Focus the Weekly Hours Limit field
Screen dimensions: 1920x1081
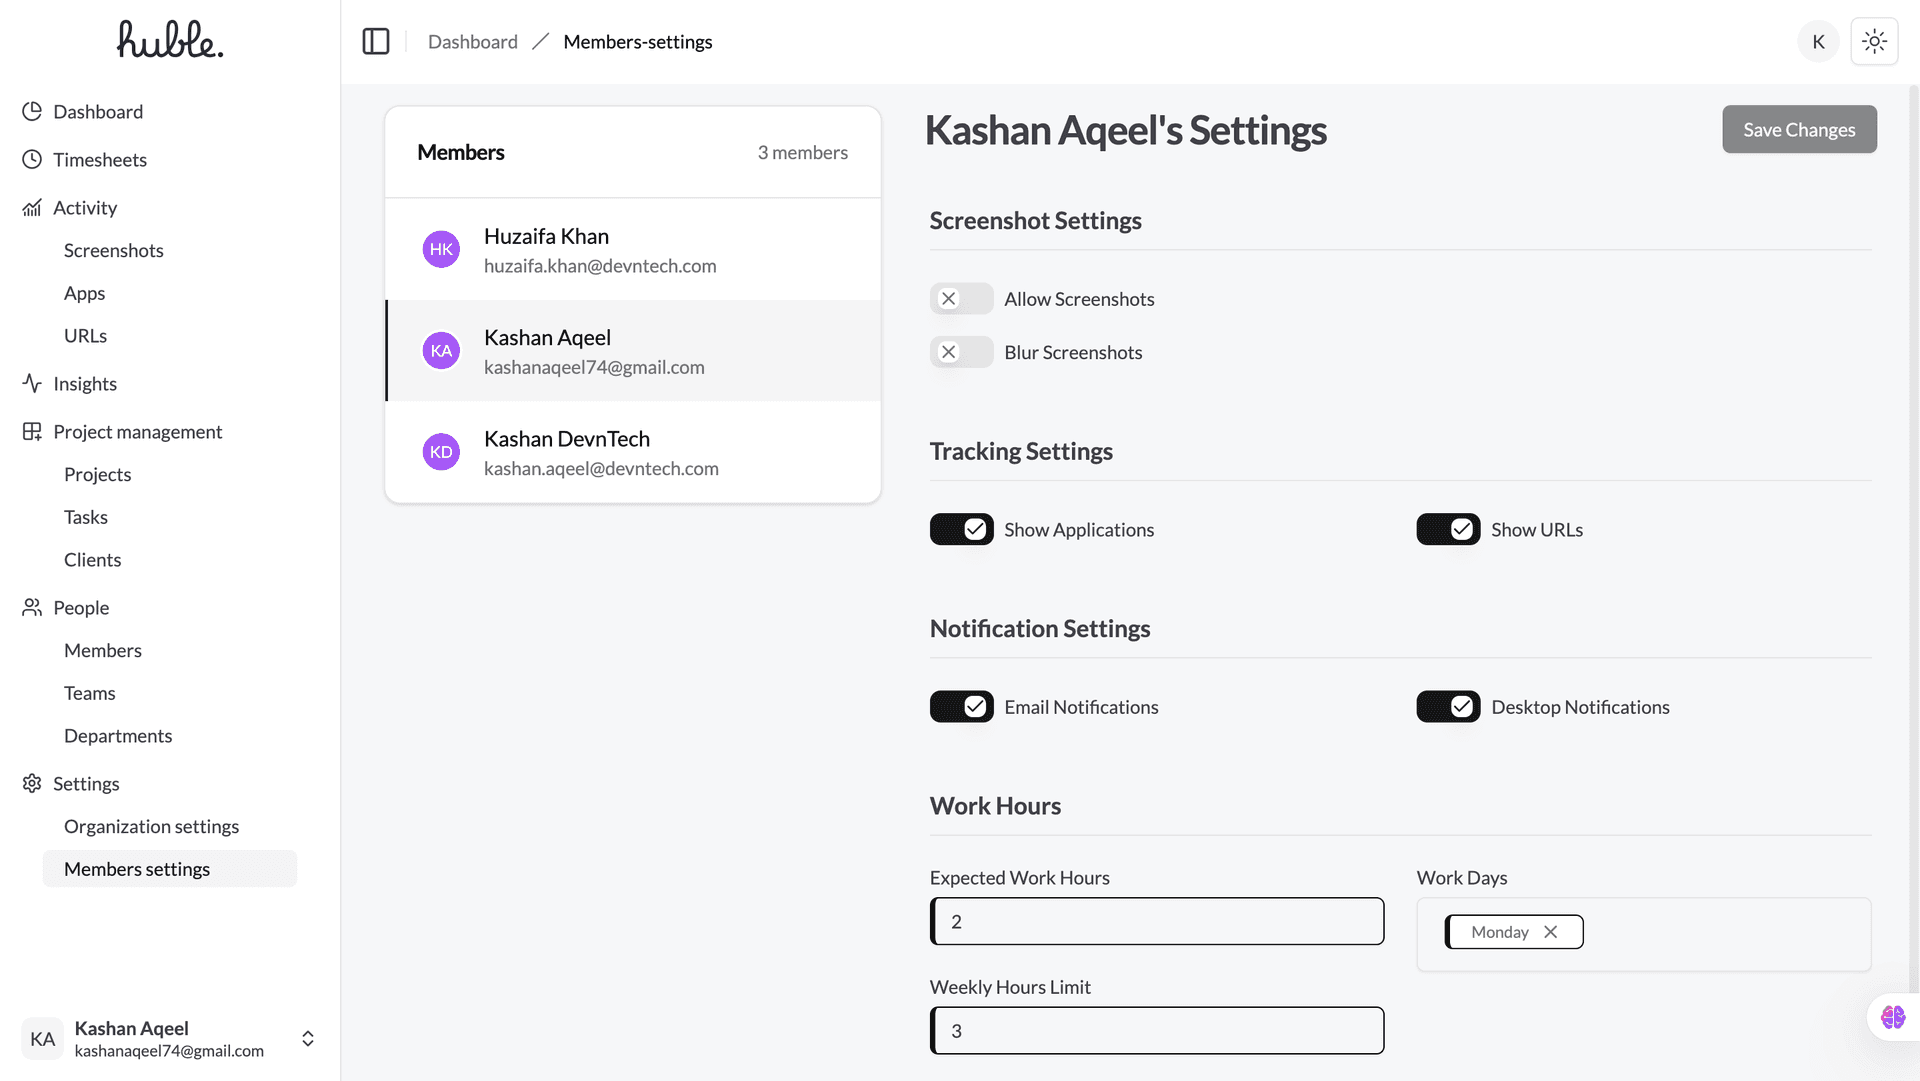(1158, 1031)
